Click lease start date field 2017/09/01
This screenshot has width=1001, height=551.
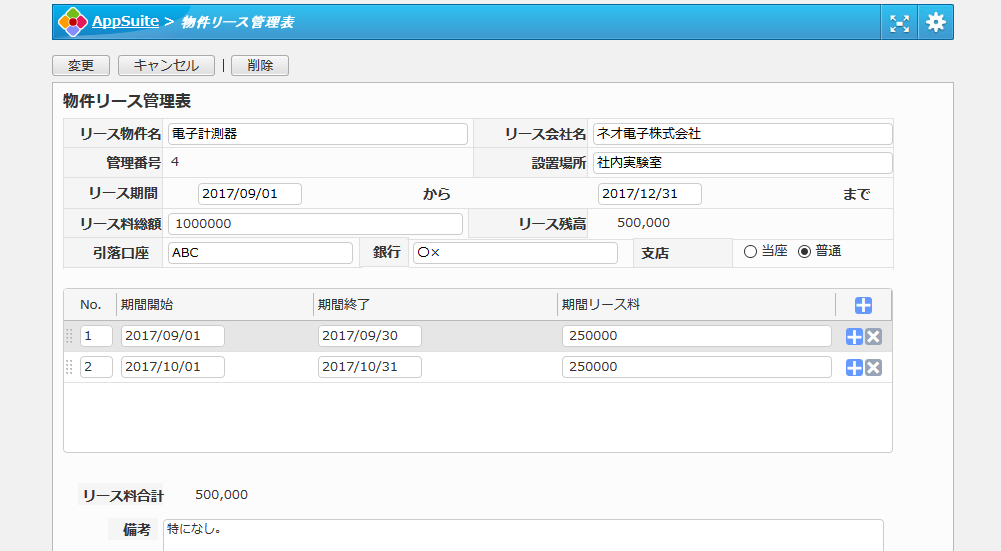[x=250, y=194]
